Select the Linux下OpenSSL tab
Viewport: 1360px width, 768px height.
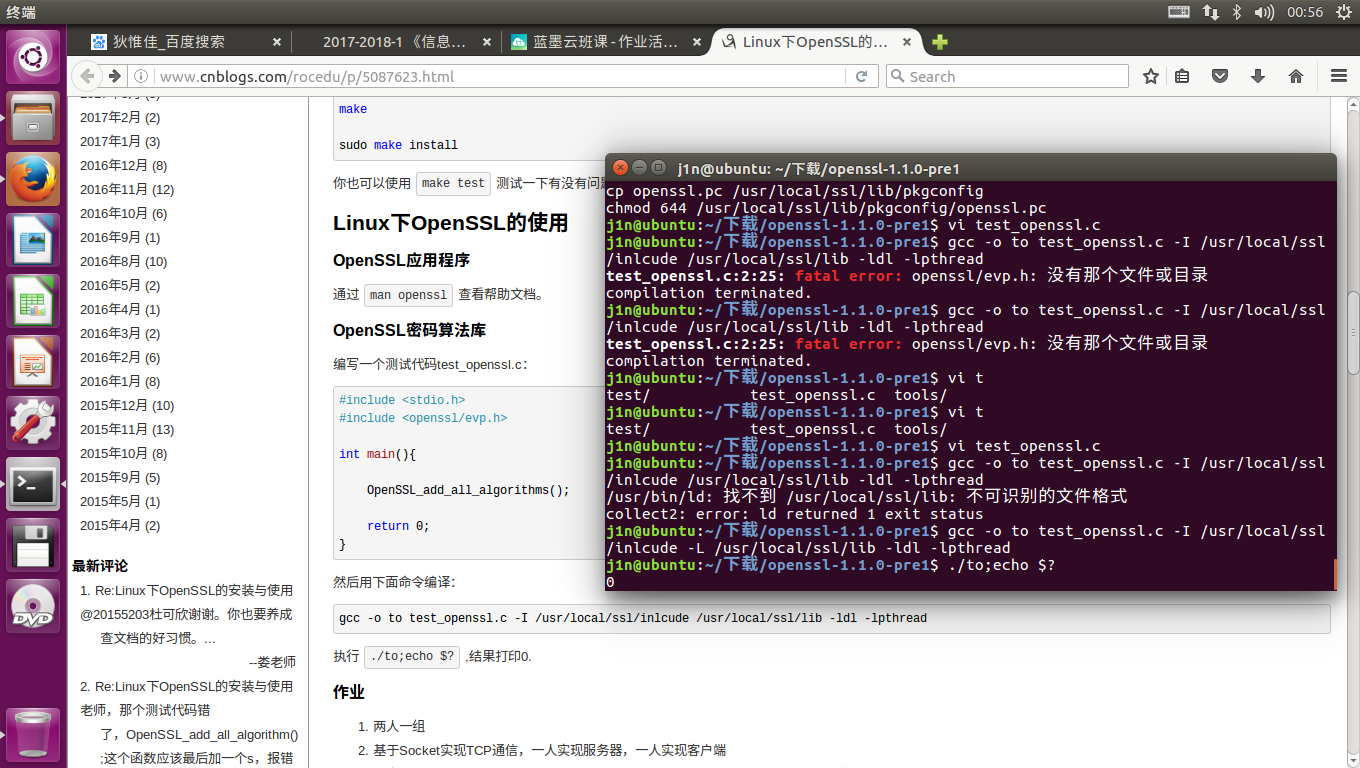815,42
